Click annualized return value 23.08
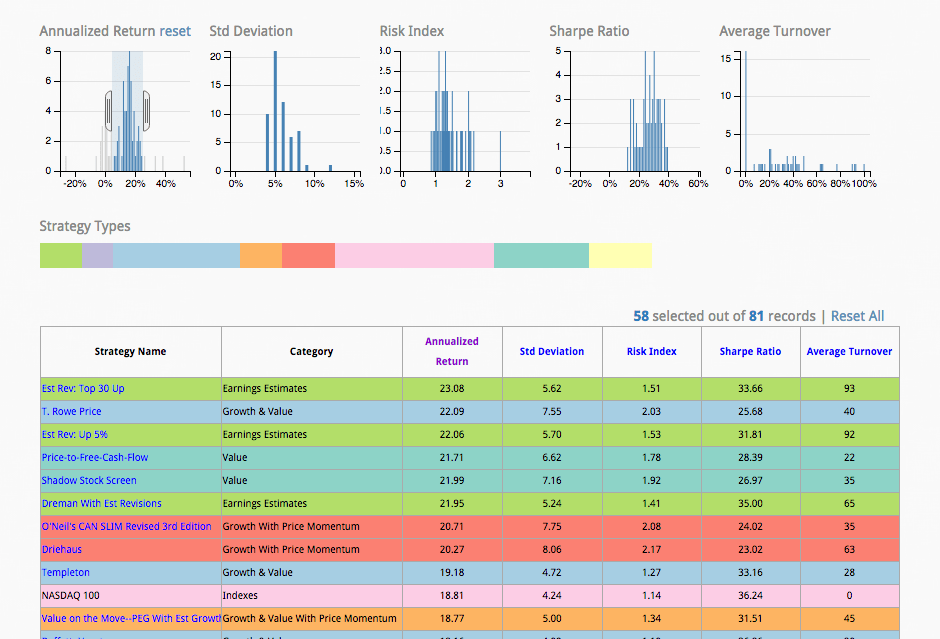This screenshot has height=639, width=940. 452,388
